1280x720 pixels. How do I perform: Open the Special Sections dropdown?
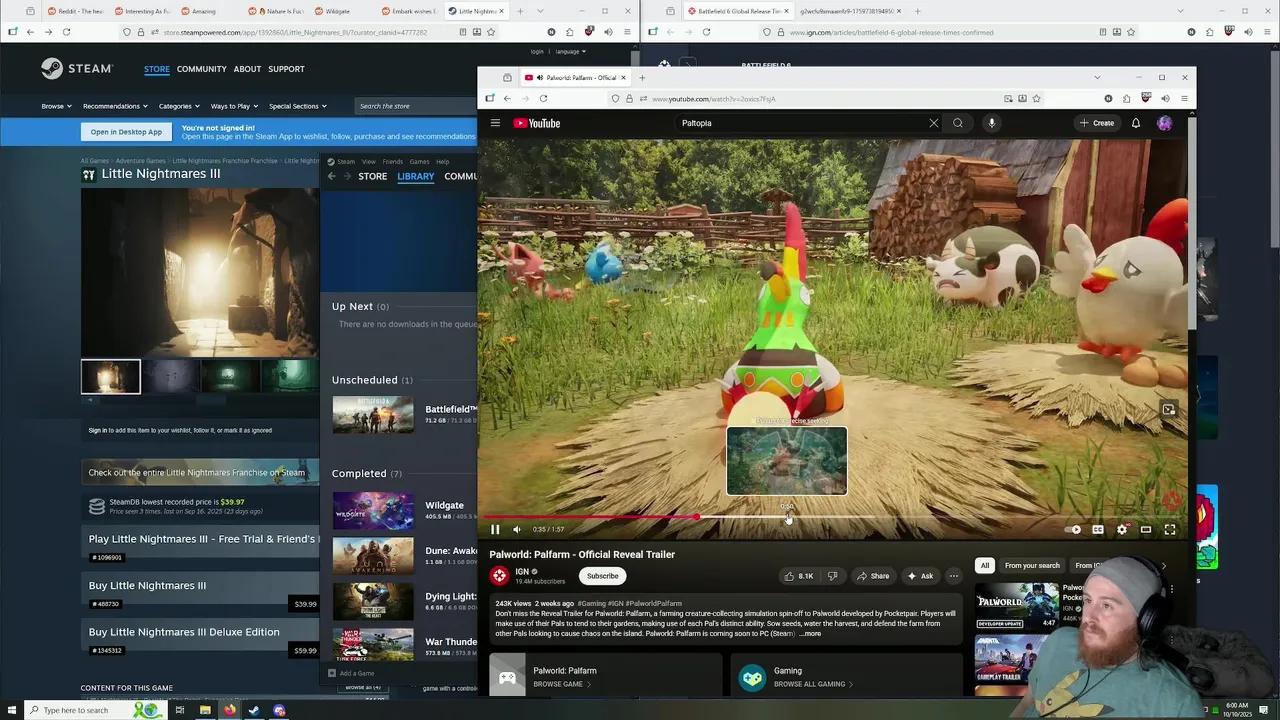click(x=297, y=106)
